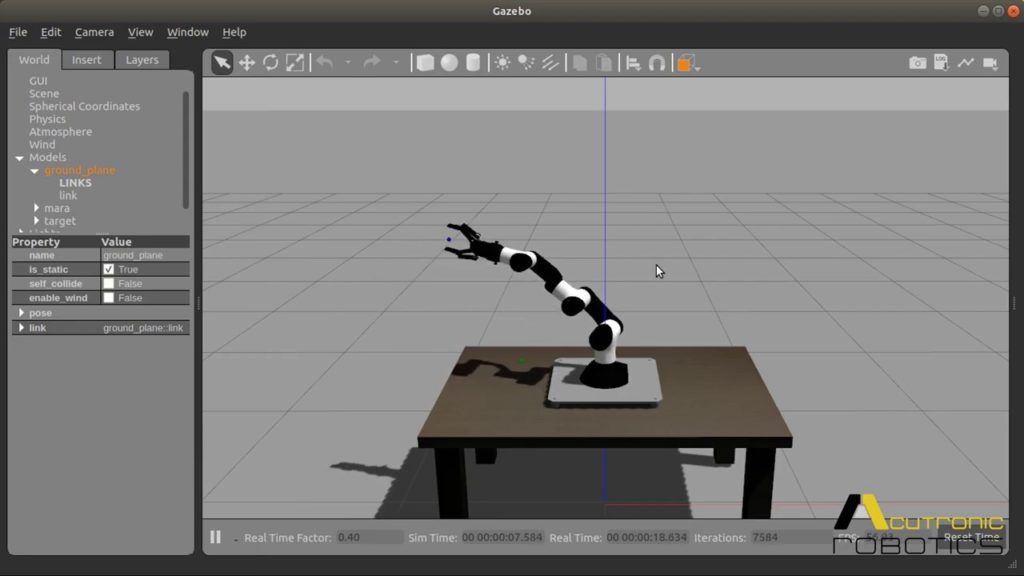Take a screenshot with the camera icon
This screenshot has height=576, width=1024.
(918, 62)
